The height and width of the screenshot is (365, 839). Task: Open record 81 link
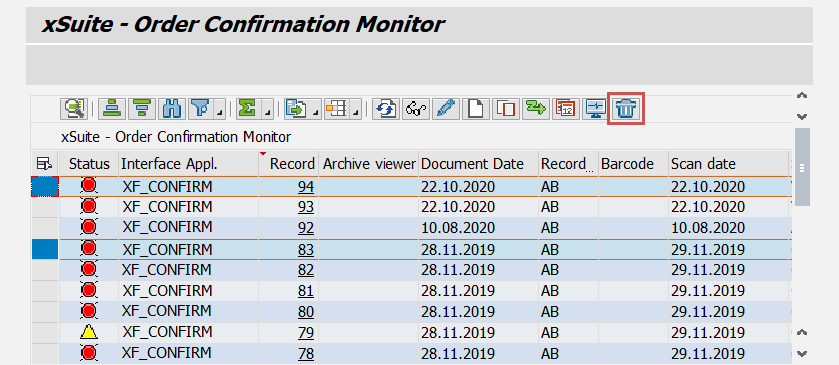tap(306, 291)
